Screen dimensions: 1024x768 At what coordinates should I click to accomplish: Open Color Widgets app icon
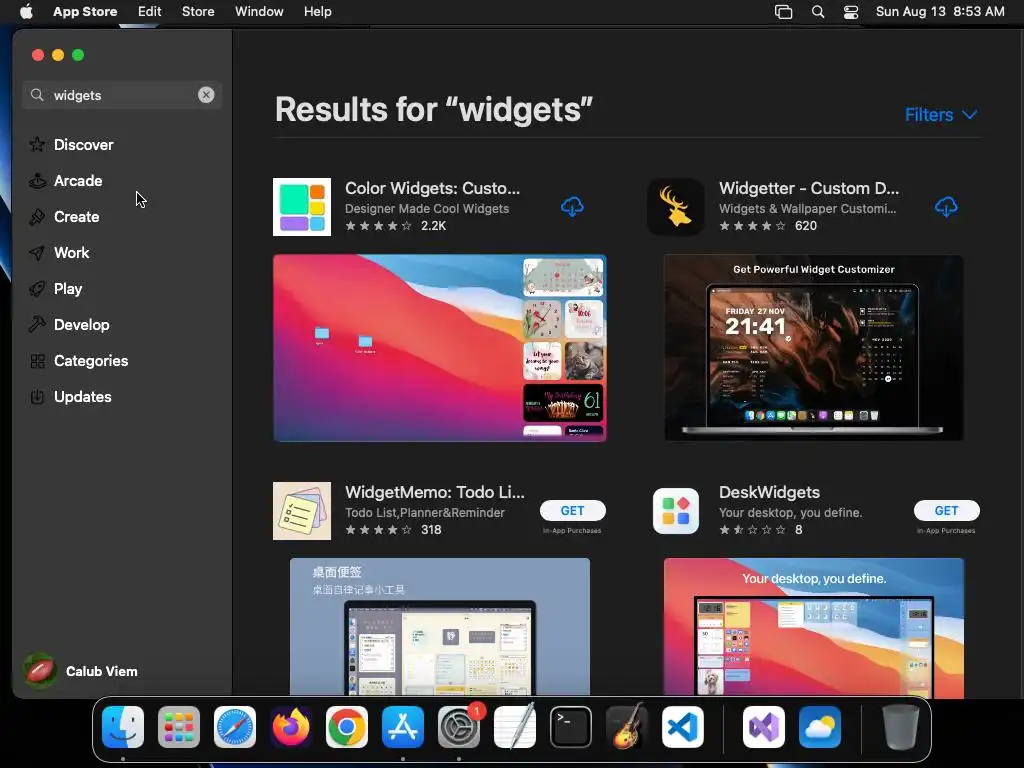(x=302, y=207)
